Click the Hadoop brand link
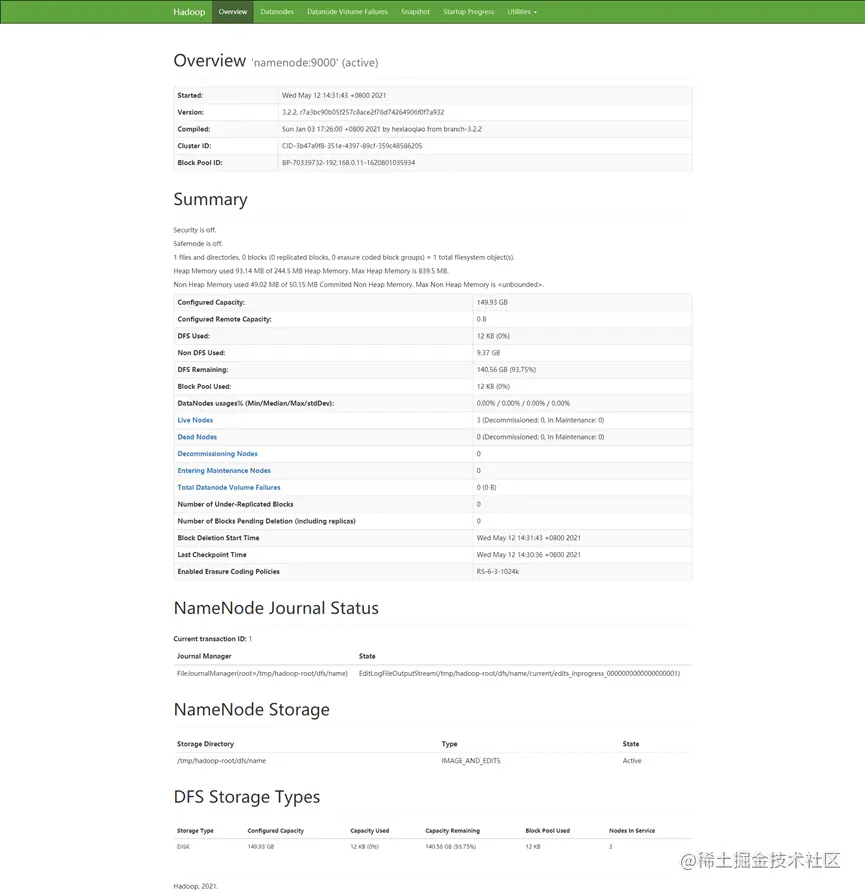865x895 pixels. click(189, 12)
